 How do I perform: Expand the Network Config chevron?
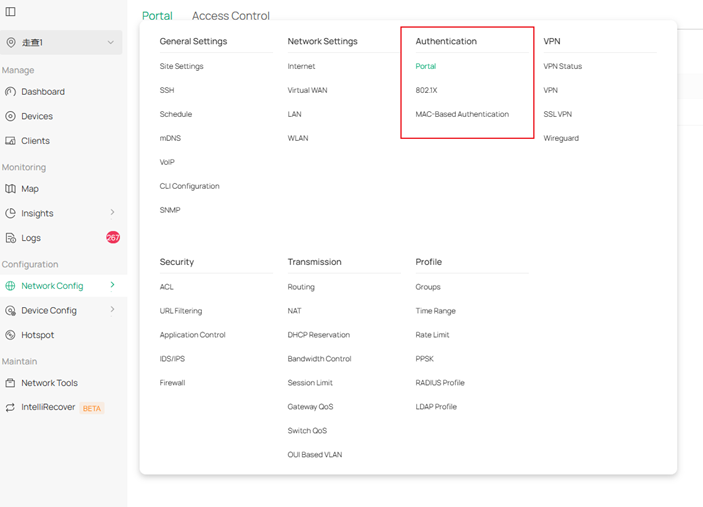112,285
